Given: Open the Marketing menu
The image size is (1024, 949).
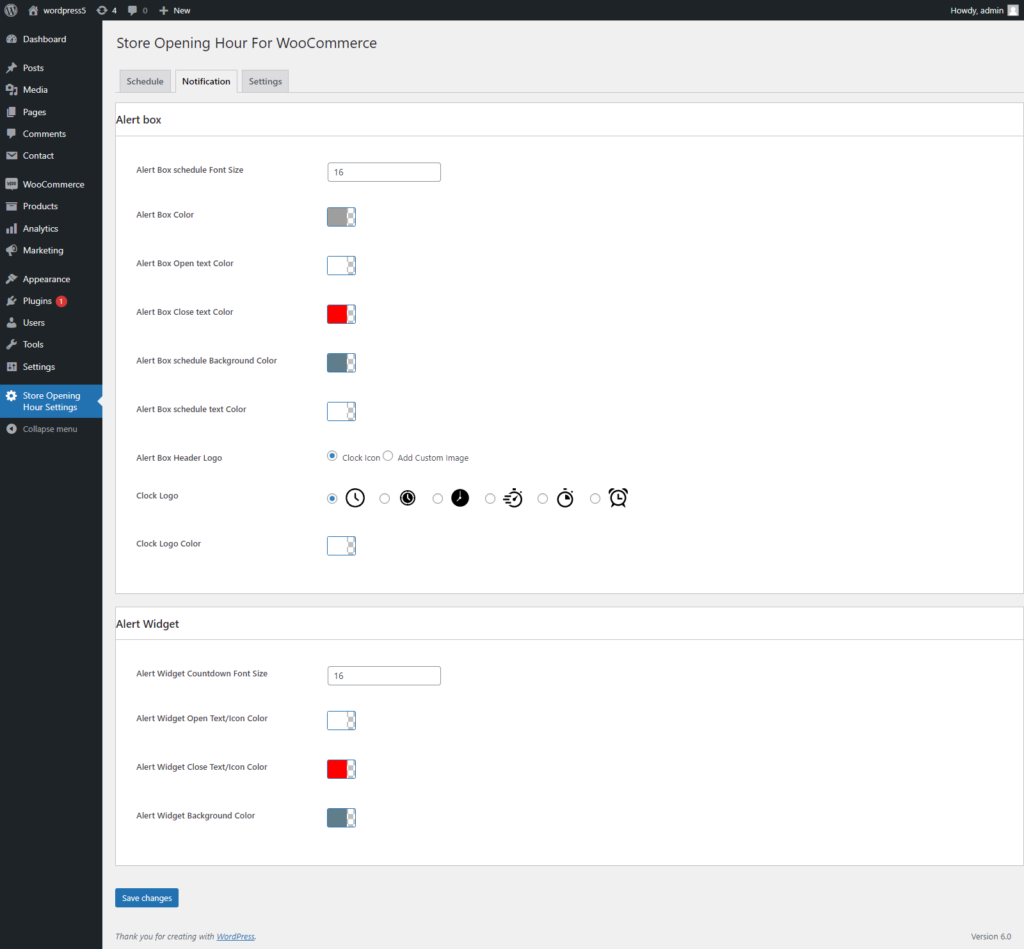Looking at the screenshot, I should [51, 251].
